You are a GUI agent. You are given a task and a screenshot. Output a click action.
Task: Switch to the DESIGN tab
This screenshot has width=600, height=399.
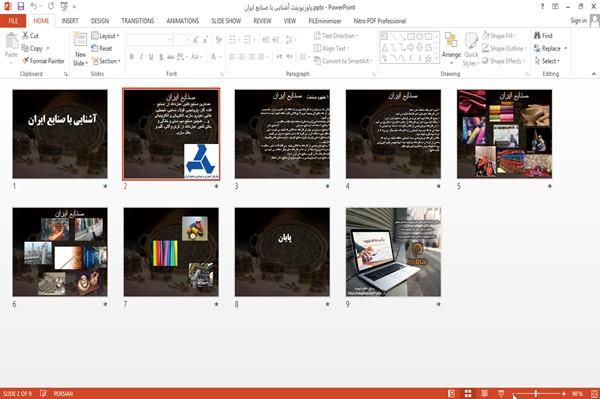[x=100, y=21]
